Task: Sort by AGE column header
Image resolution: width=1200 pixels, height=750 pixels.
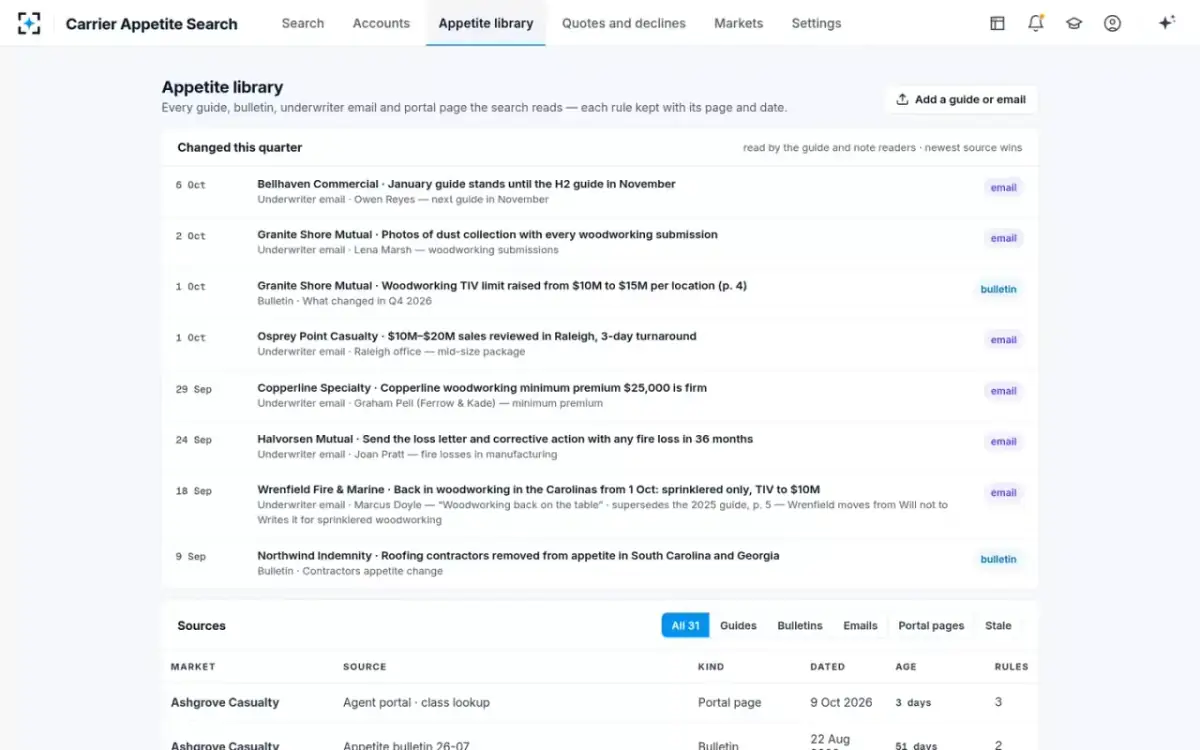Action: tap(905, 667)
